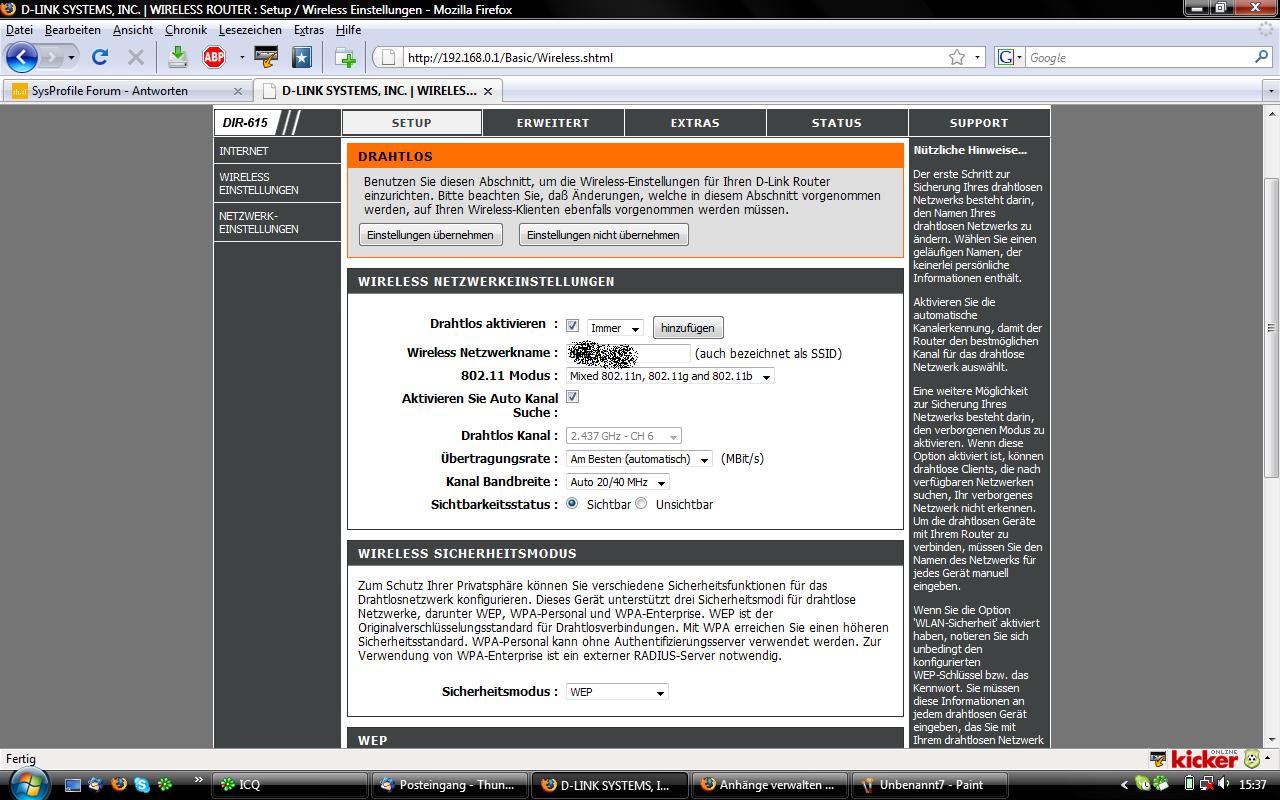Open a new tab with green plus icon

[x=346, y=57]
